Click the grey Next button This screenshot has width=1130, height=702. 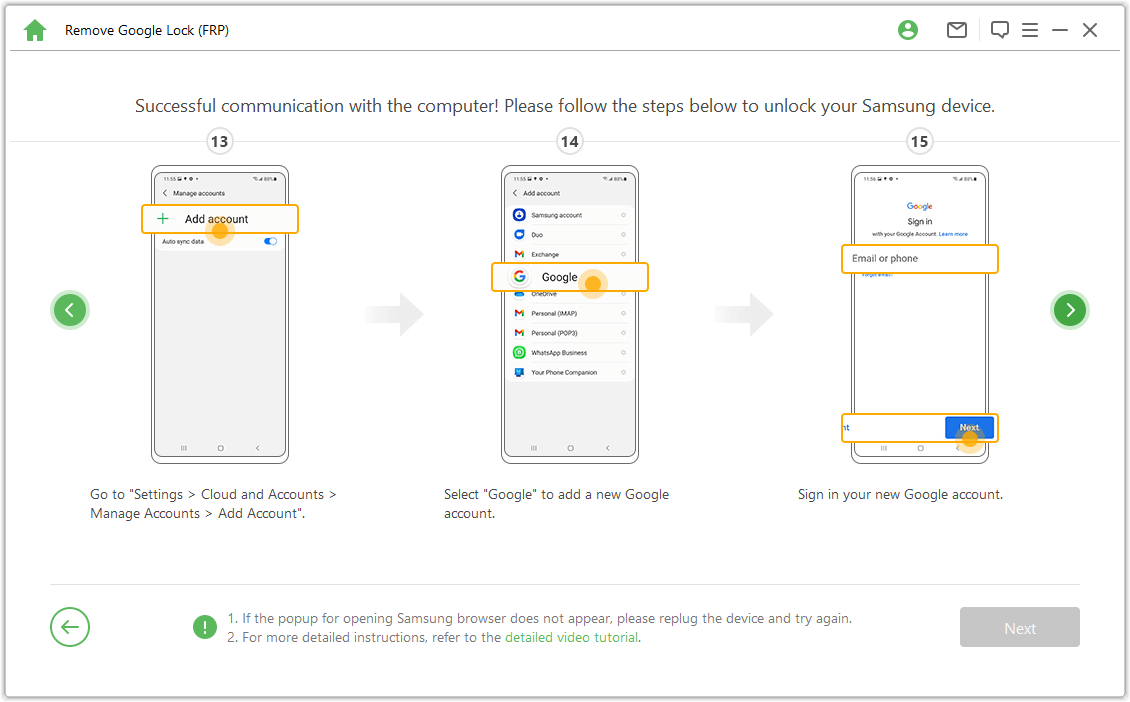tap(1019, 627)
